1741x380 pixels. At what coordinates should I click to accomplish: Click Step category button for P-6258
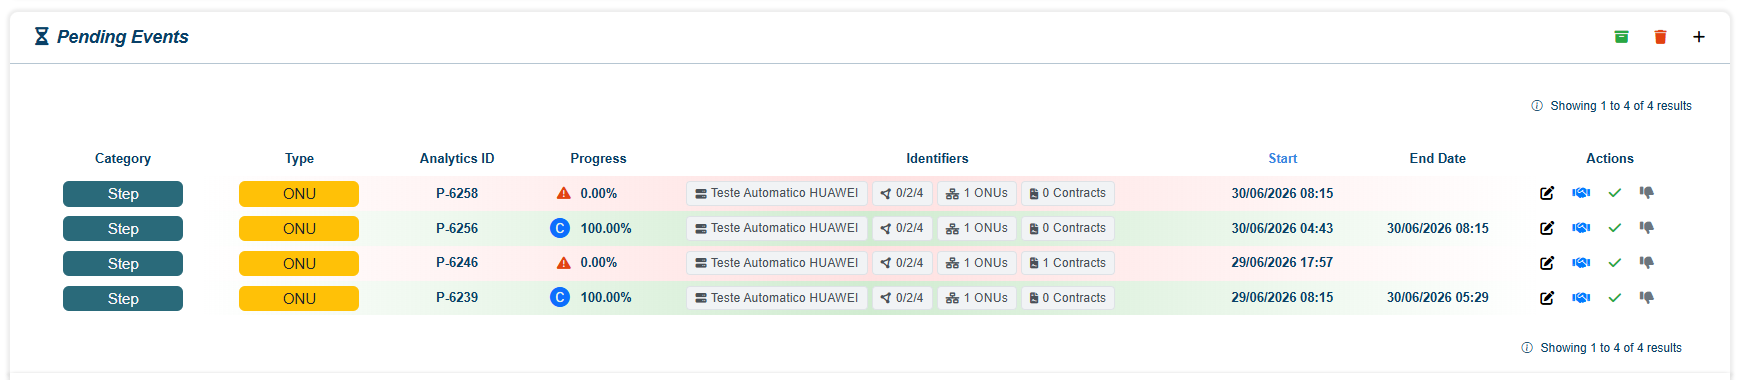[x=123, y=194]
